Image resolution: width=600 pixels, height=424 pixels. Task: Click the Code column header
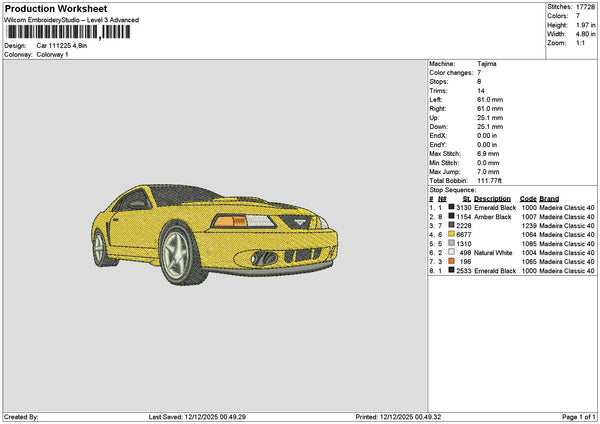[528, 198]
